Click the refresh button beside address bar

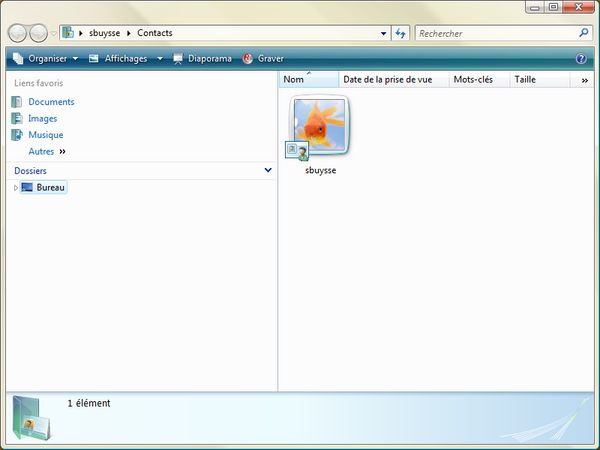tap(400, 33)
